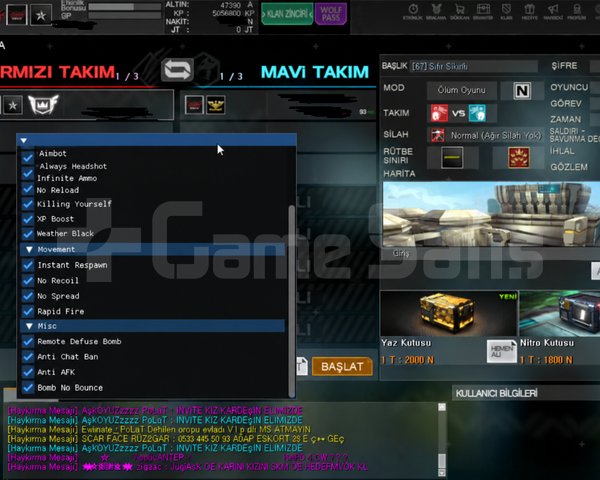The width and height of the screenshot is (600, 480).
Task: Click the Klan shield icon in top bar
Action: [x=506, y=11]
